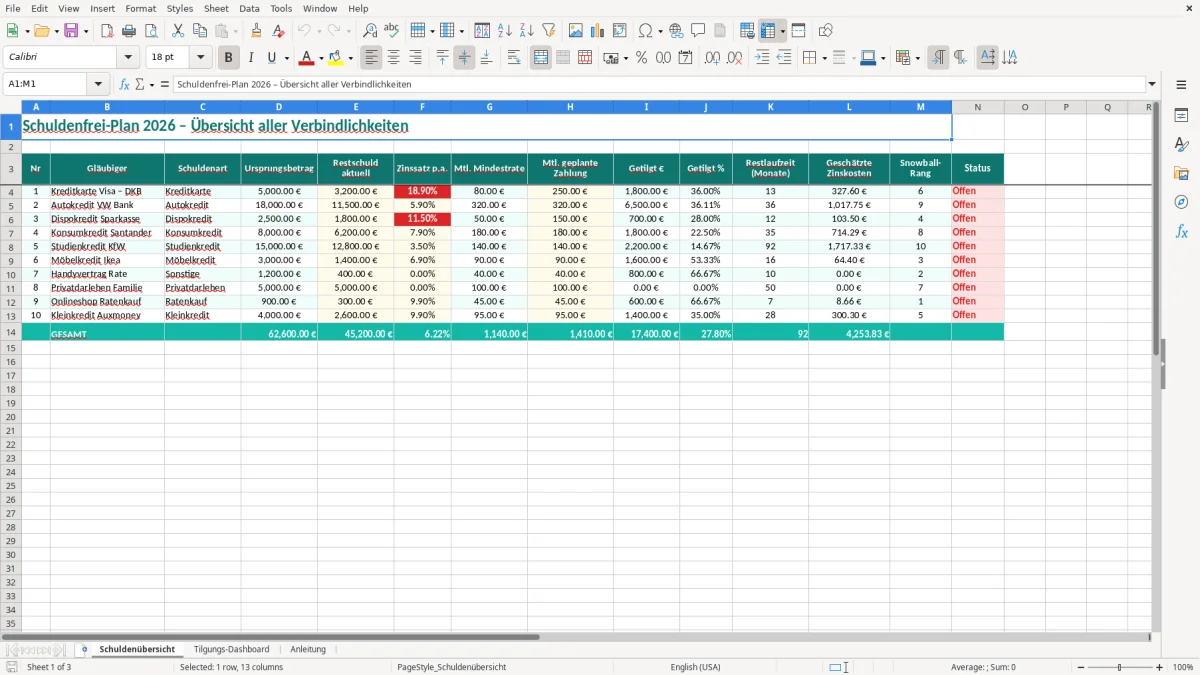This screenshot has height=675, width=1200.
Task: Click zoom percentage 100% in status bar
Action: point(1183,667)
